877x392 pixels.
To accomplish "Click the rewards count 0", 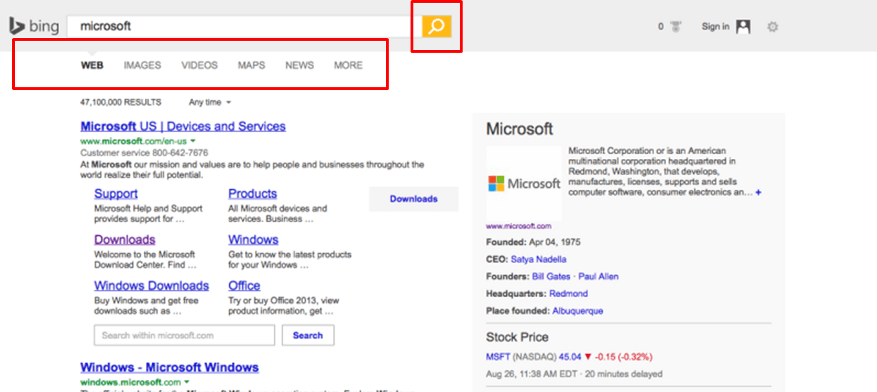I will coord(661,26).
